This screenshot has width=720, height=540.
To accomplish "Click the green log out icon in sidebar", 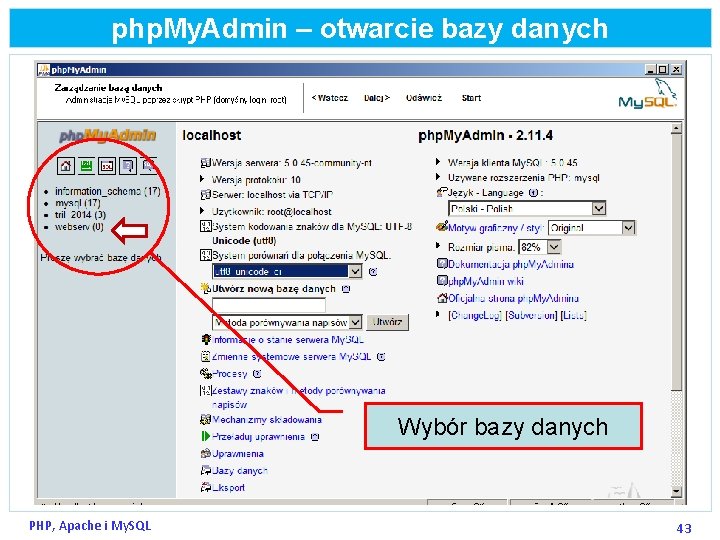I will (86, 166).
